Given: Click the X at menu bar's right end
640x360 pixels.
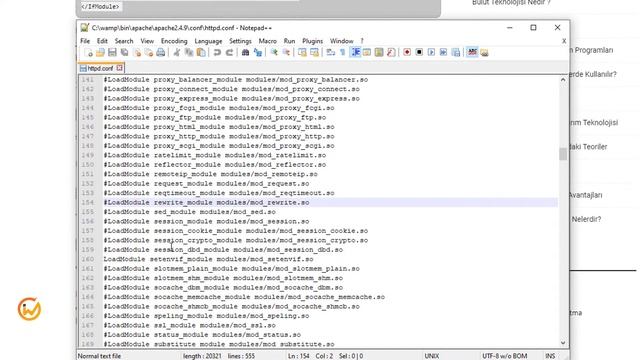Looking at the screenshot, I should pos(564,41).
